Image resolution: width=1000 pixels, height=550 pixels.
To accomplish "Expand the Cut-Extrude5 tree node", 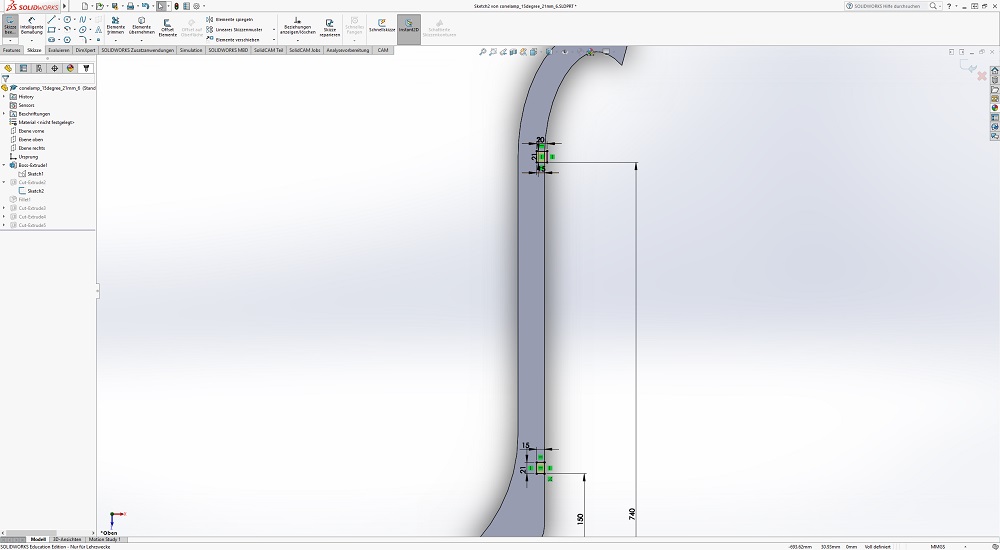I will [x=4, y=225].
